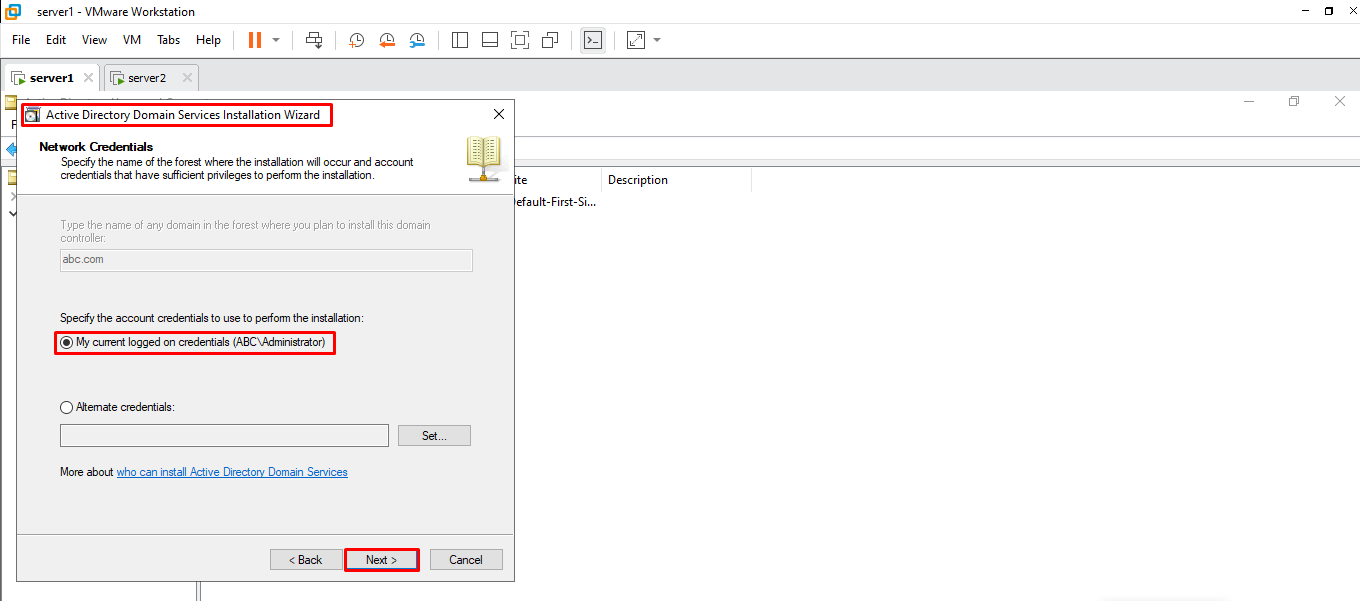Click the abc.com domain name field
1360x601 pixels.
266,260
